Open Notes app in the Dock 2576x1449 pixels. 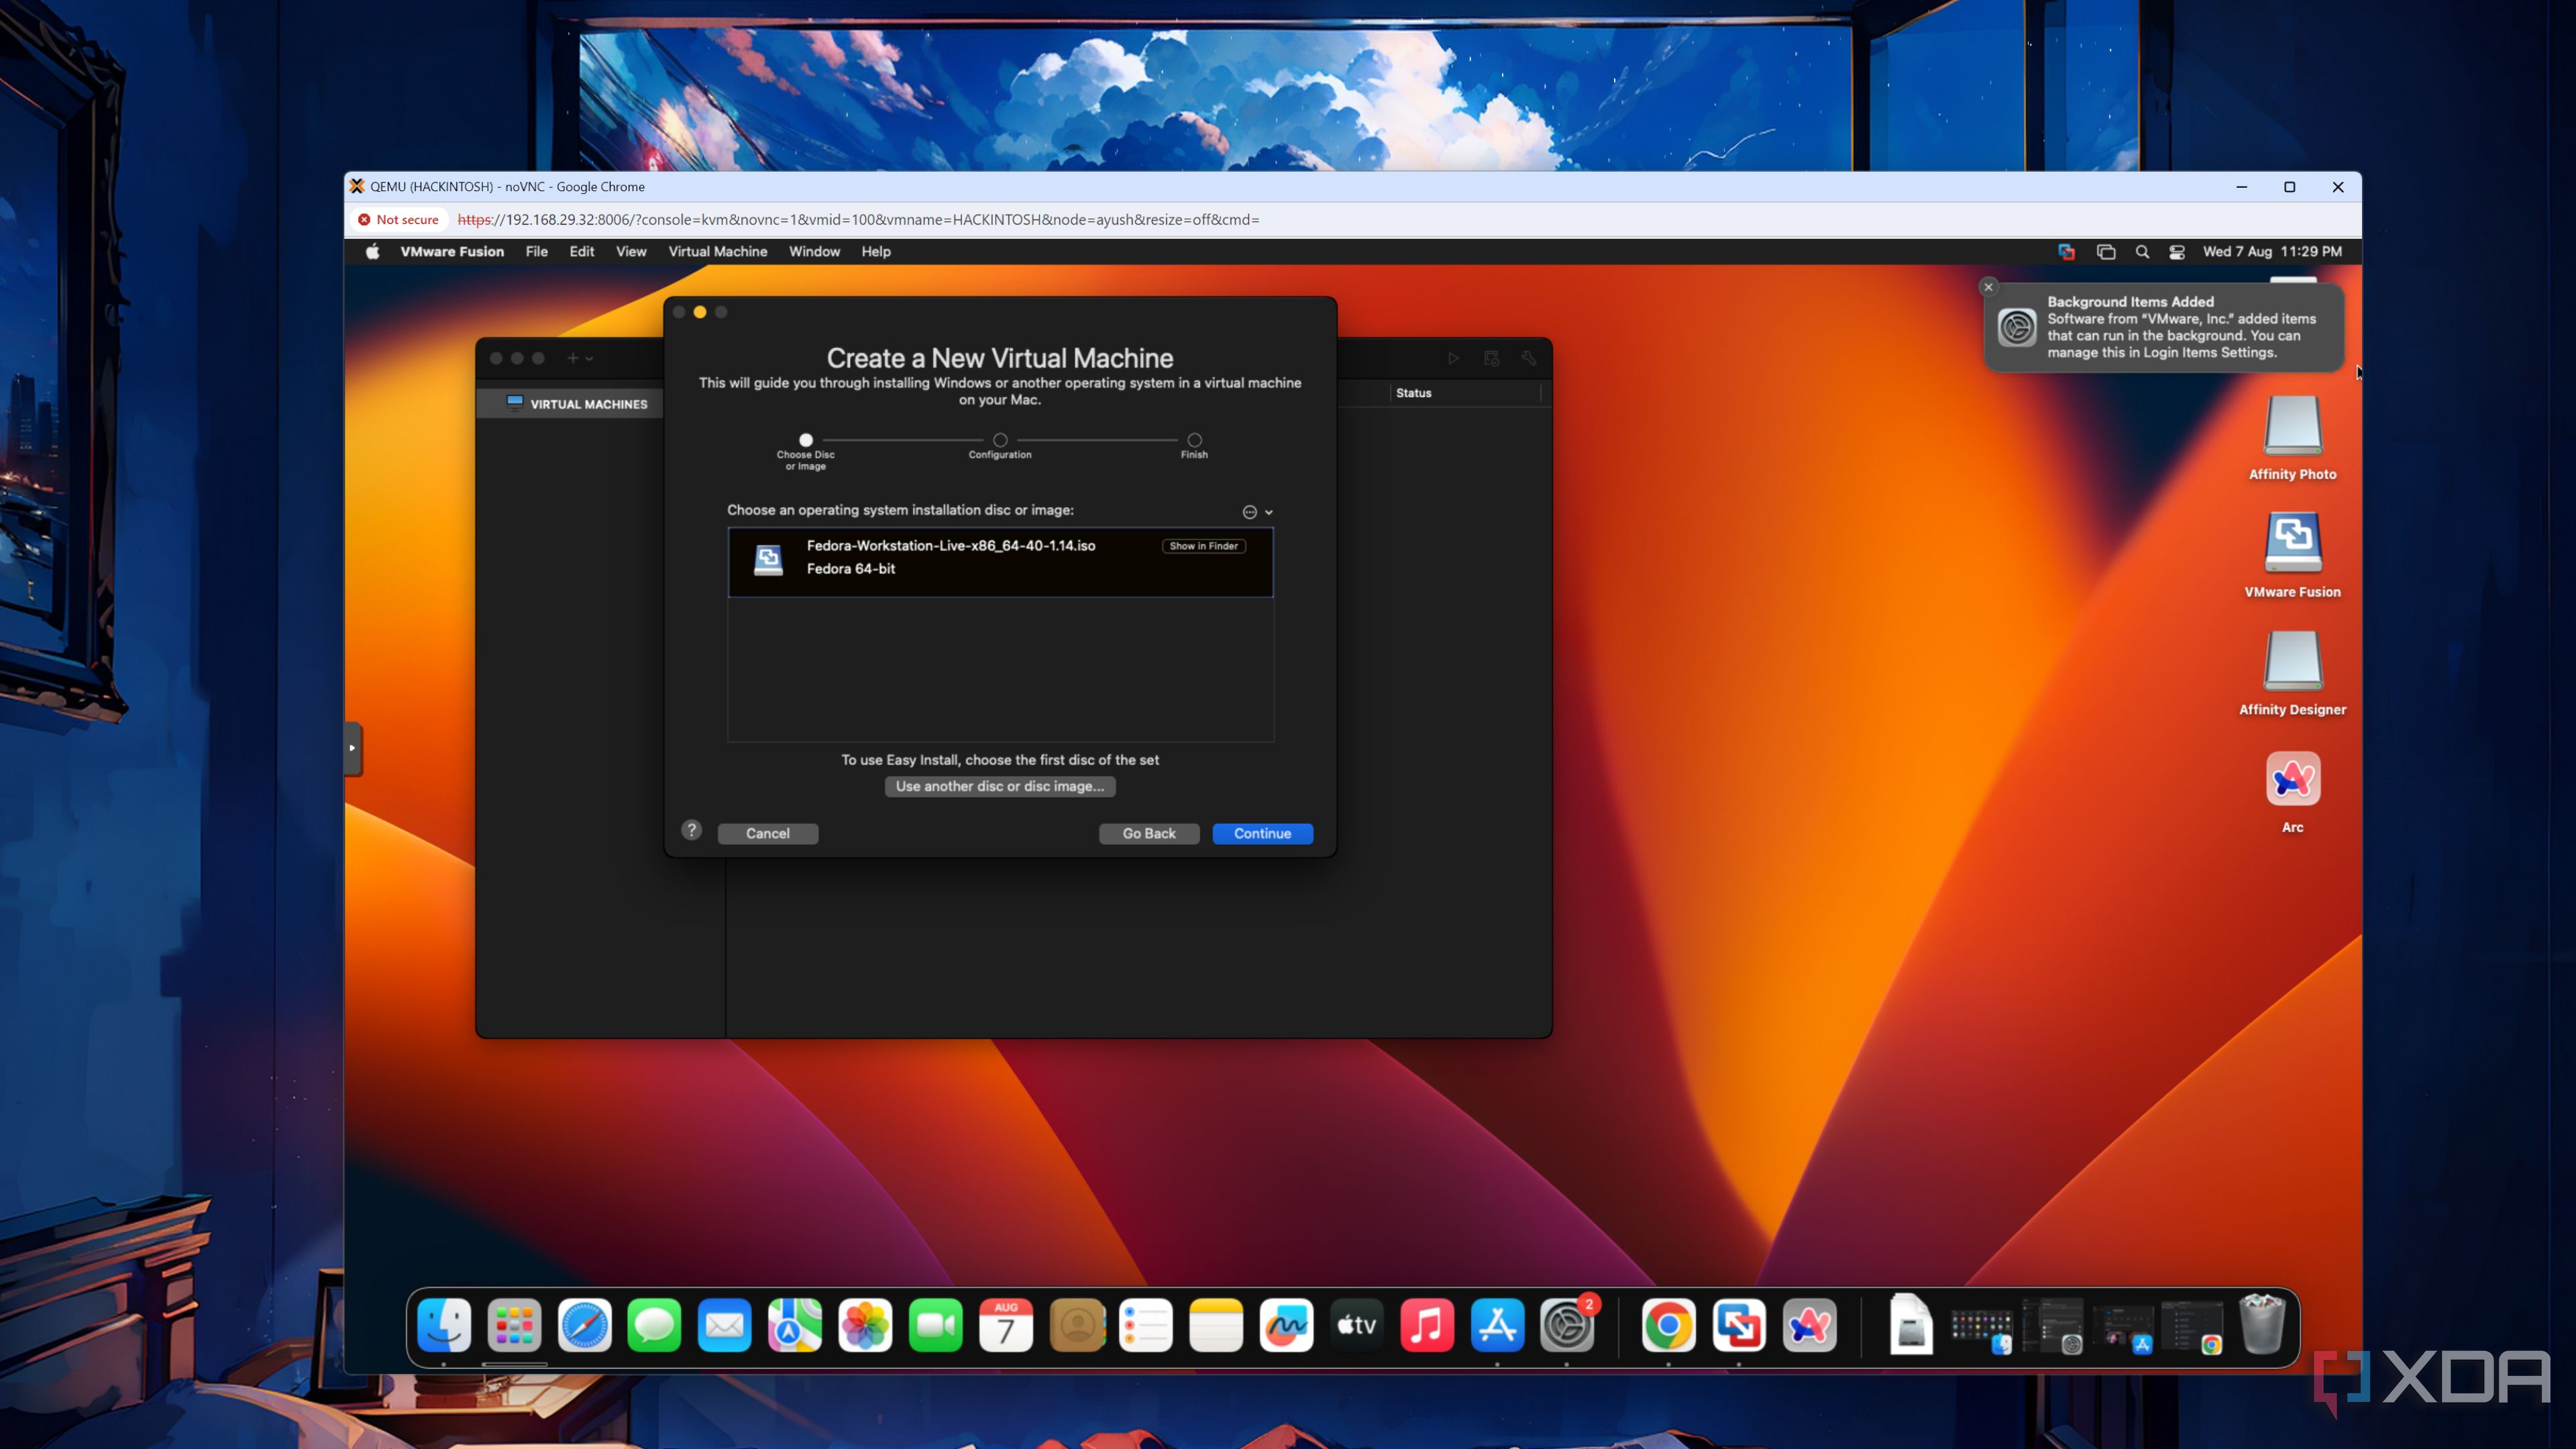point(1216,1326)
